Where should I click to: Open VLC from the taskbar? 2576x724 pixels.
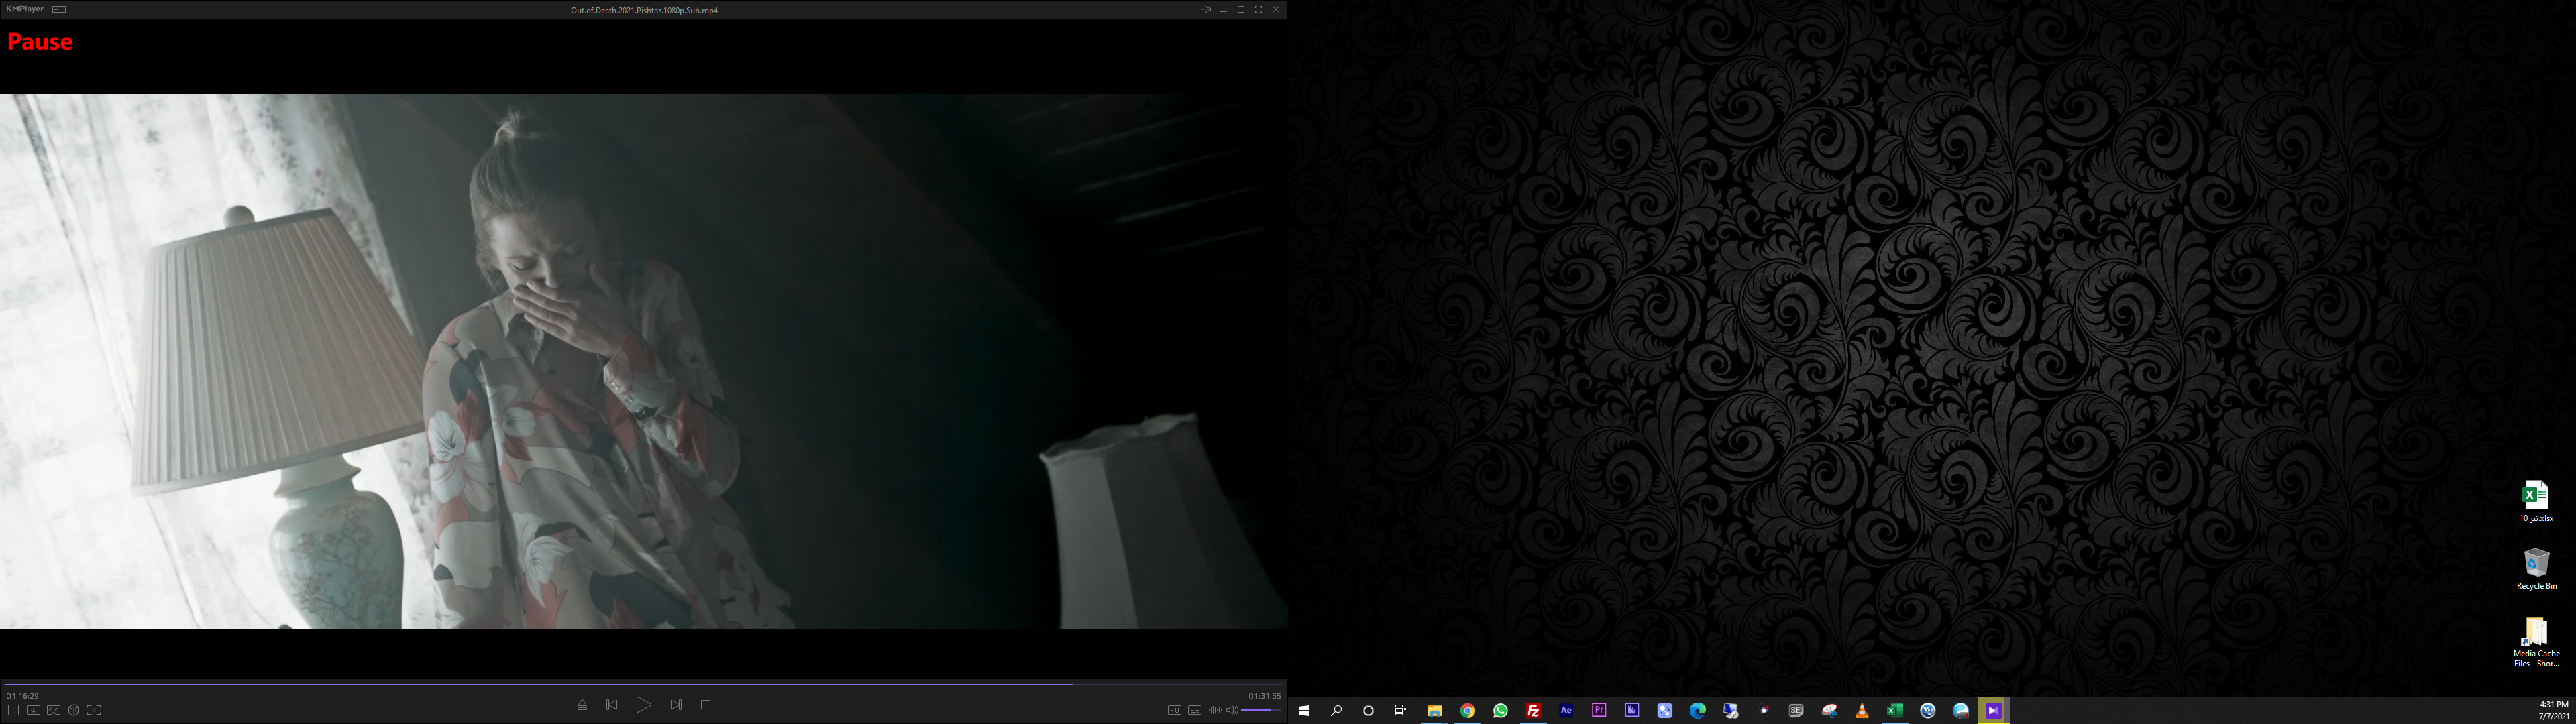point(1862,711)
